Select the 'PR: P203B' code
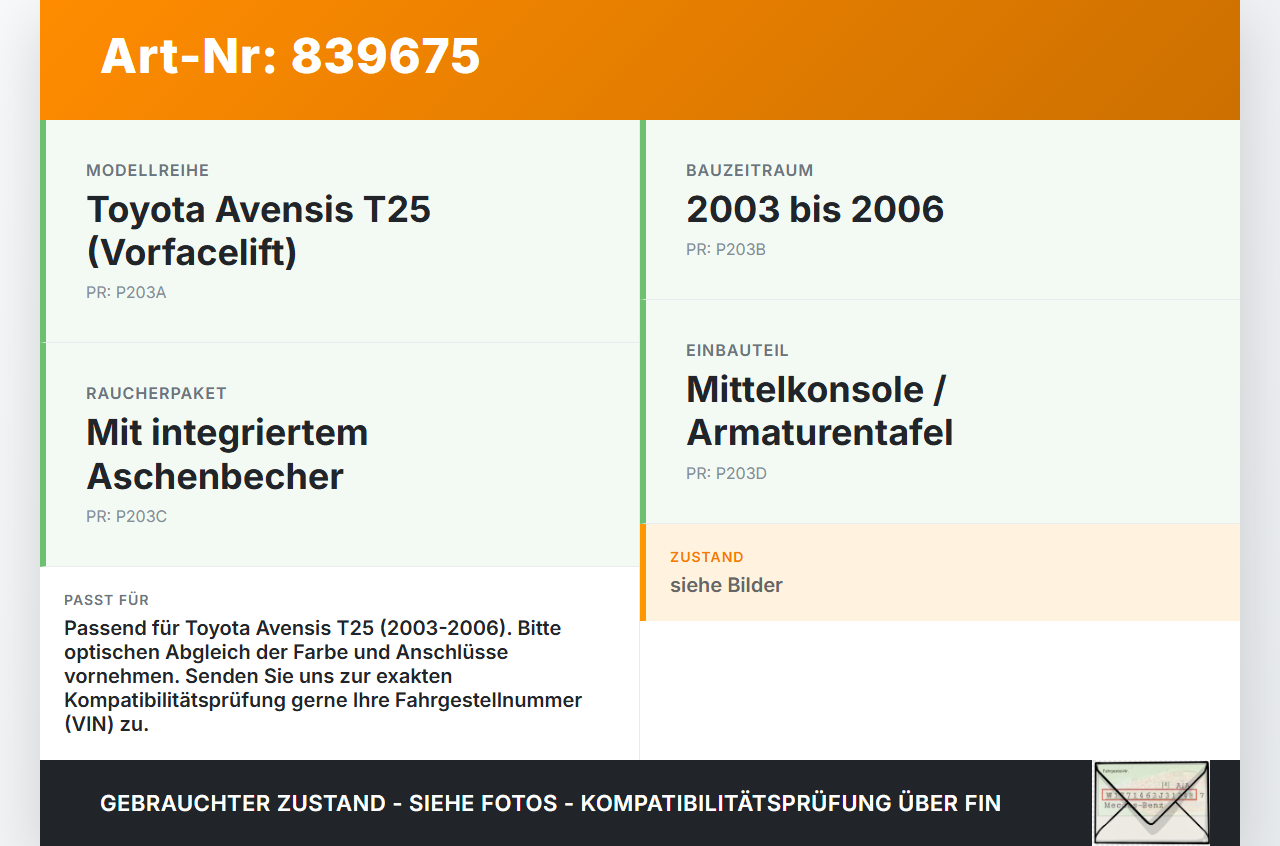 pyautogui.click(x=726, y=250)
